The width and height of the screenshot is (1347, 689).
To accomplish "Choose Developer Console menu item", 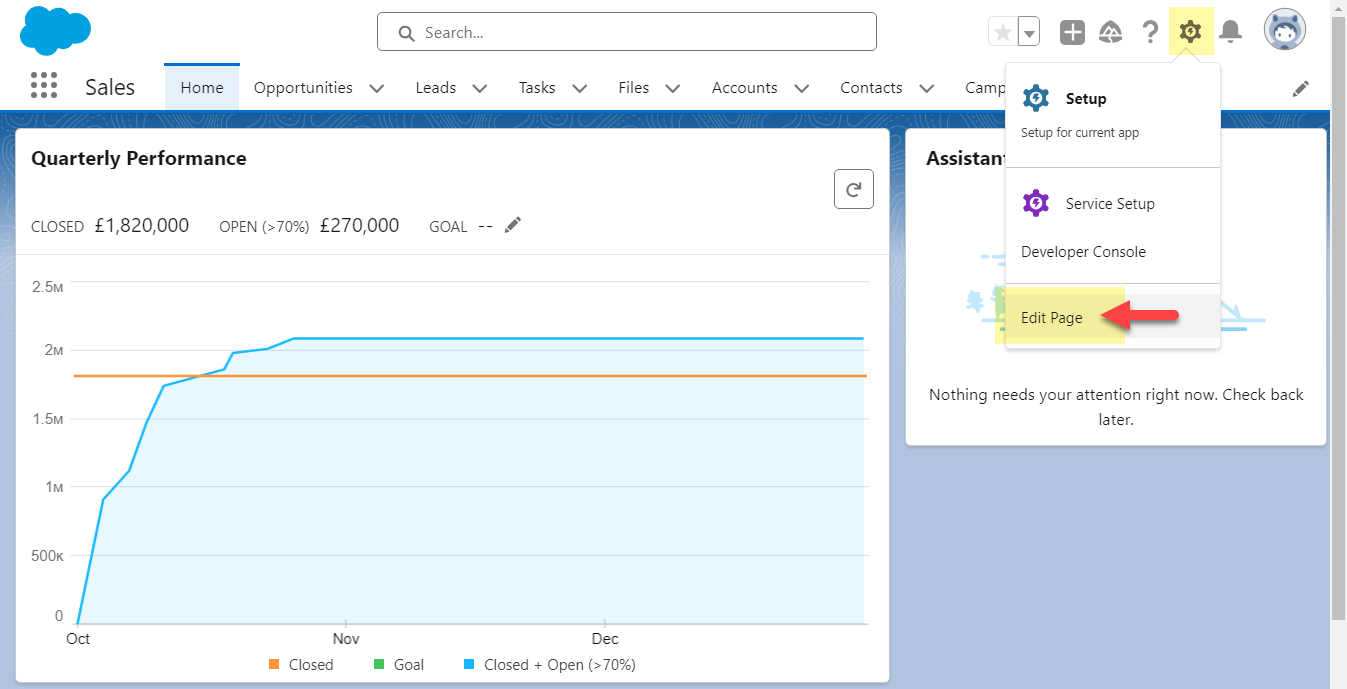I will click(1083, 252).
